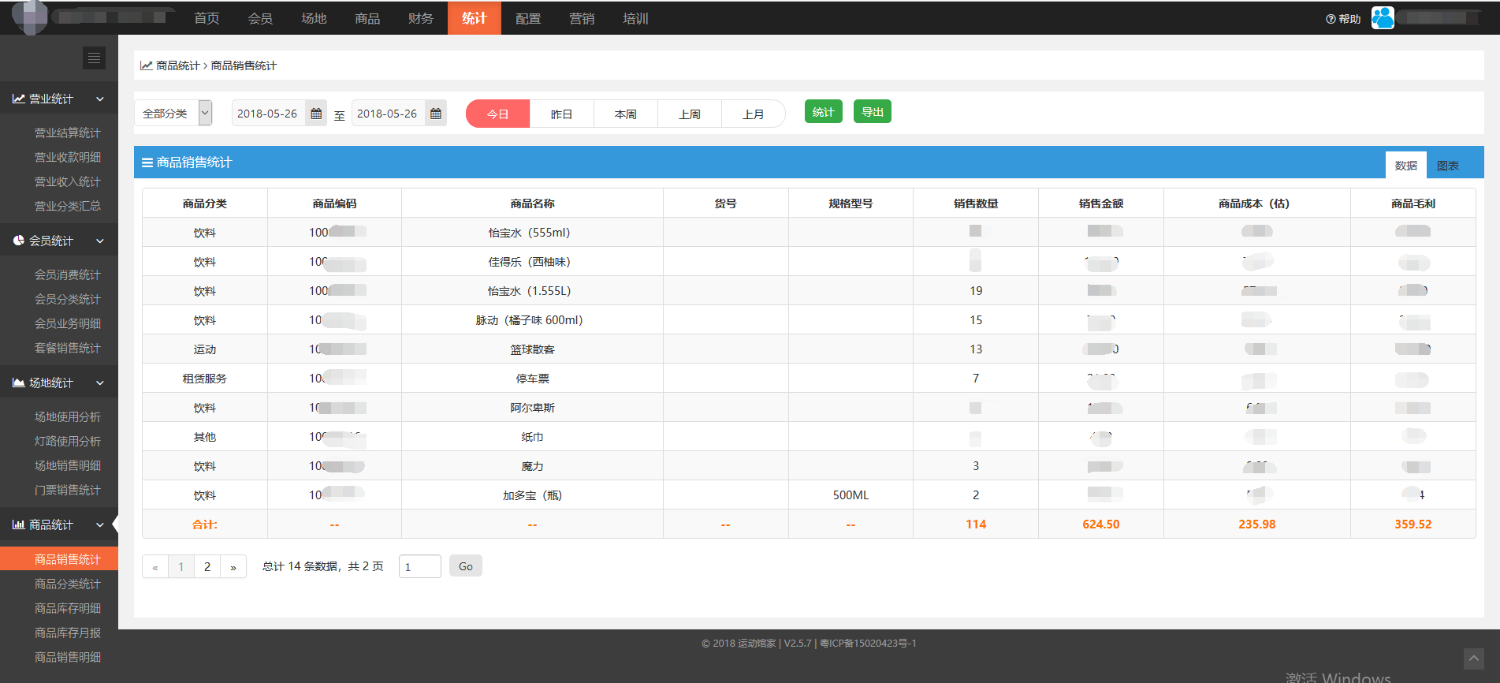1500x683 pixels.
Task: Click the page number input box
Action: coord(420,566)
